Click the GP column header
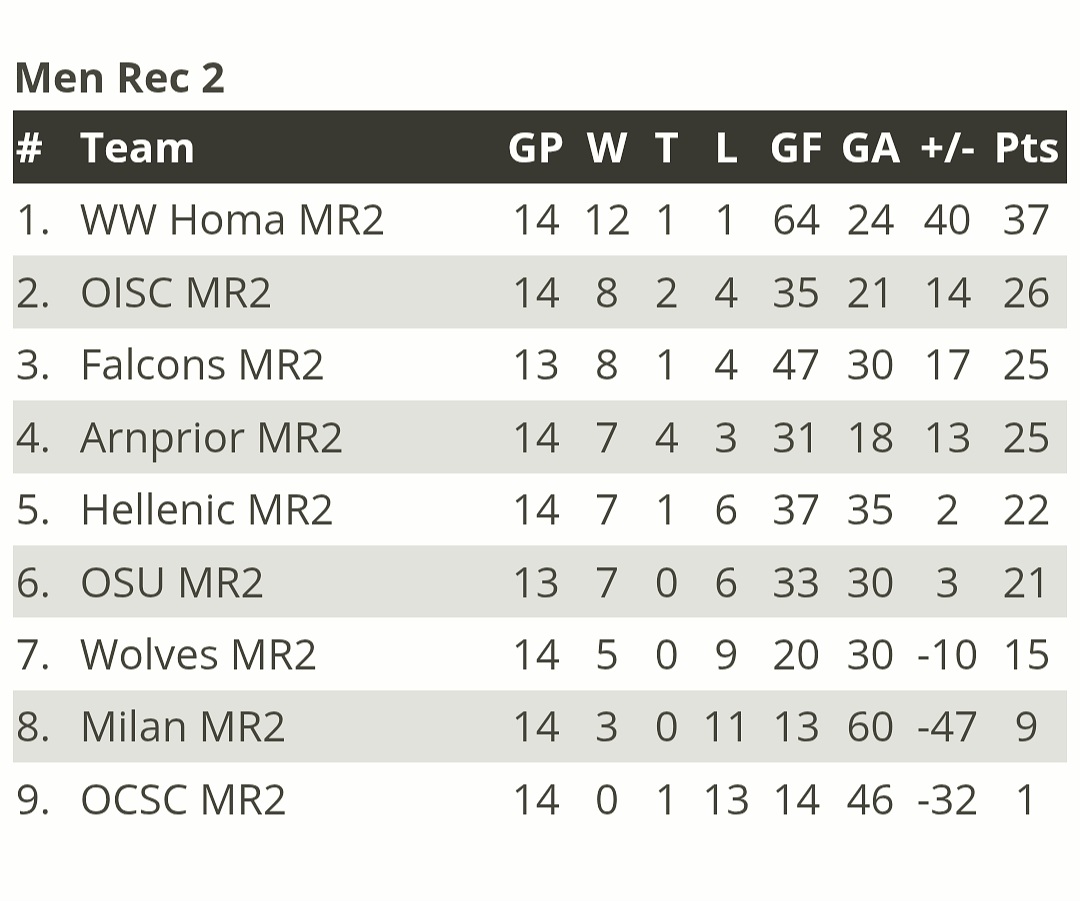 coord(535,148)
